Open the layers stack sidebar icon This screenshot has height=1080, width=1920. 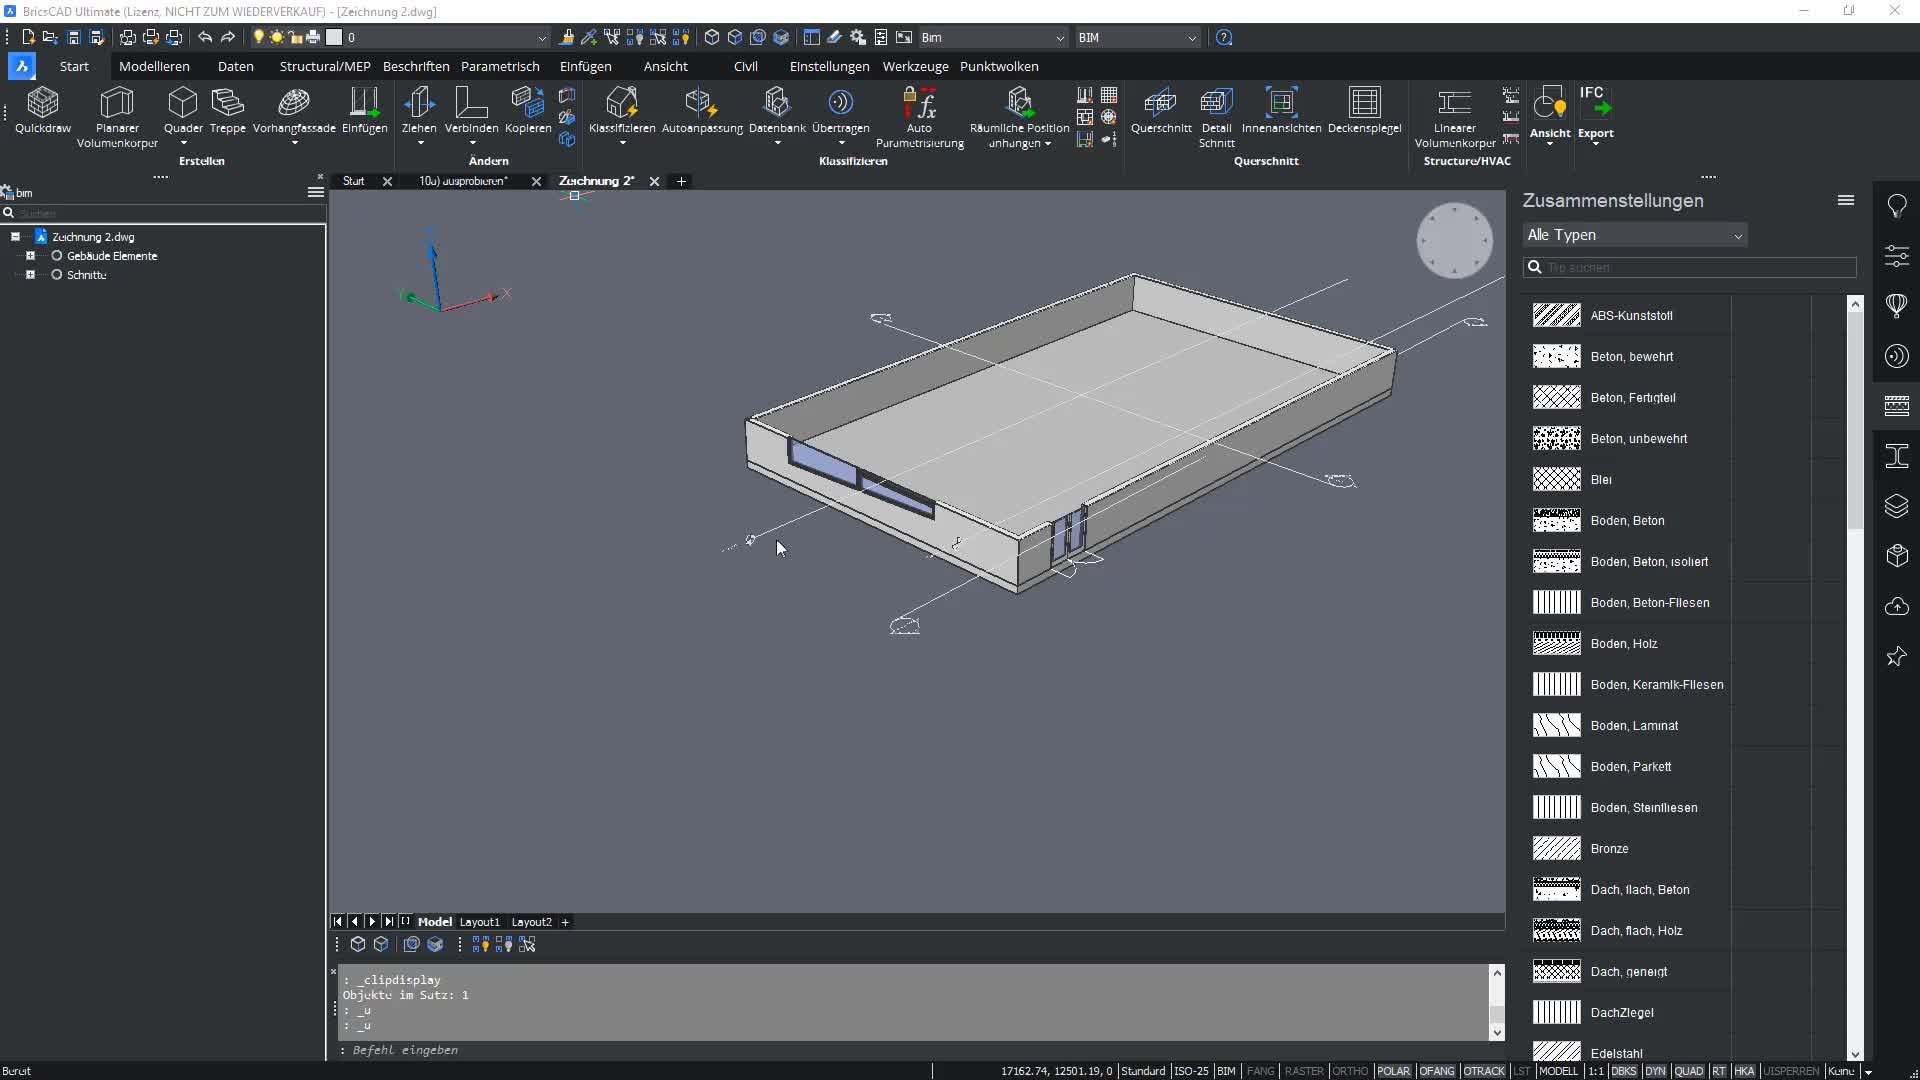(x=1897, y=506)
